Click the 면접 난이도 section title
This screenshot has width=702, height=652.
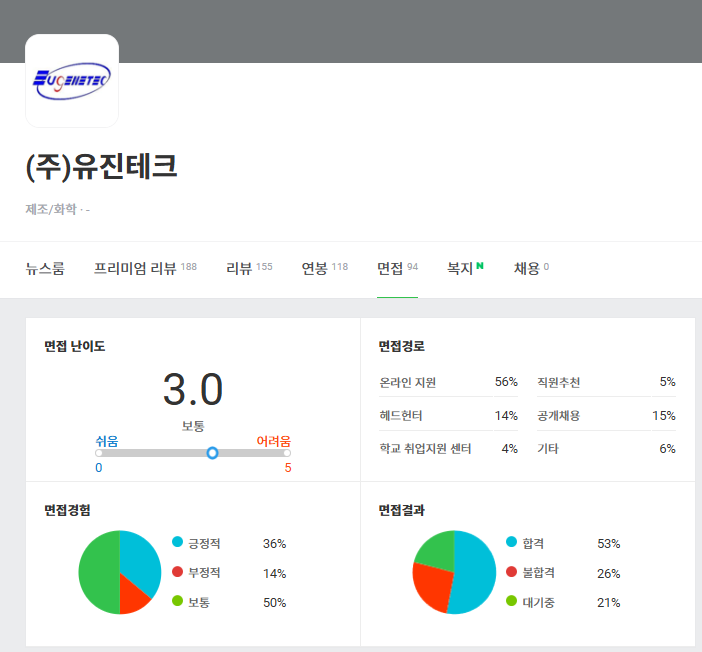(x=75, y=346)
